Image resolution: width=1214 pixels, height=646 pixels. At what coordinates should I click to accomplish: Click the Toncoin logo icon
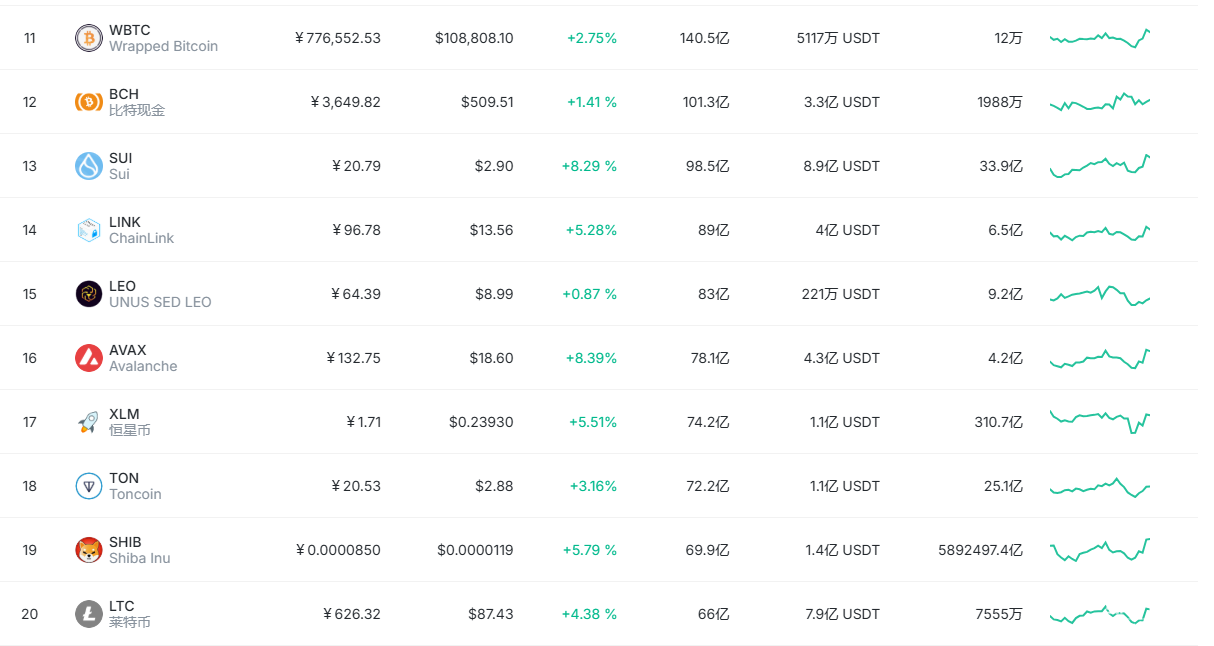pyautogui.click(x=89, y=486)
